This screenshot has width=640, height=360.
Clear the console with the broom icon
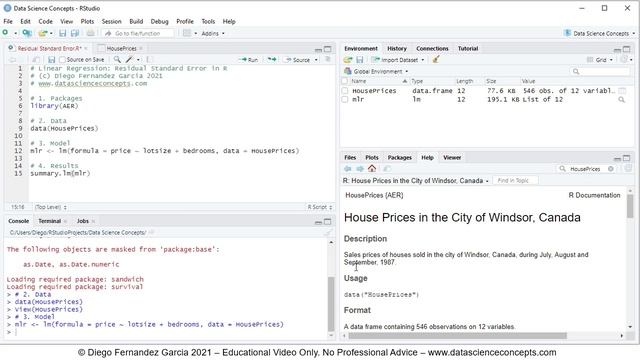[327, 233]
